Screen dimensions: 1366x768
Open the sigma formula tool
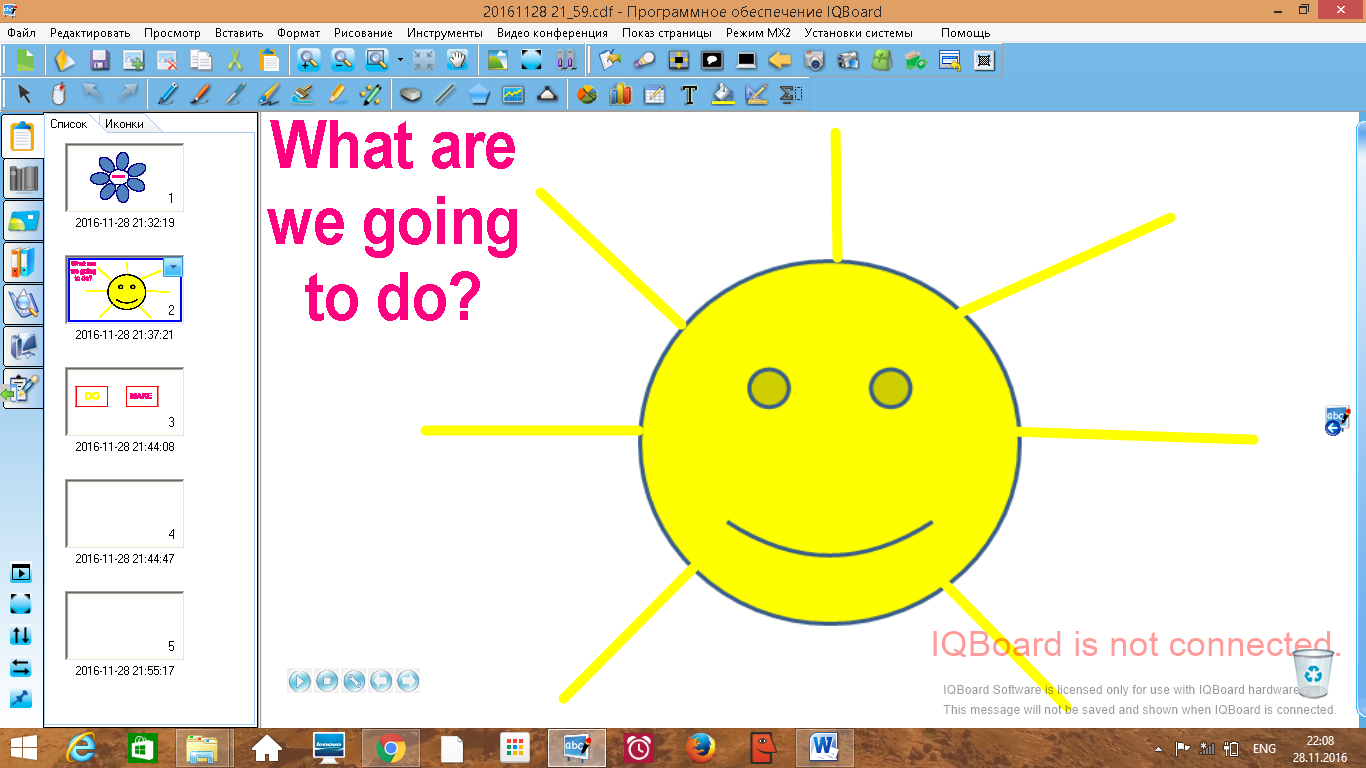point(791,95)
